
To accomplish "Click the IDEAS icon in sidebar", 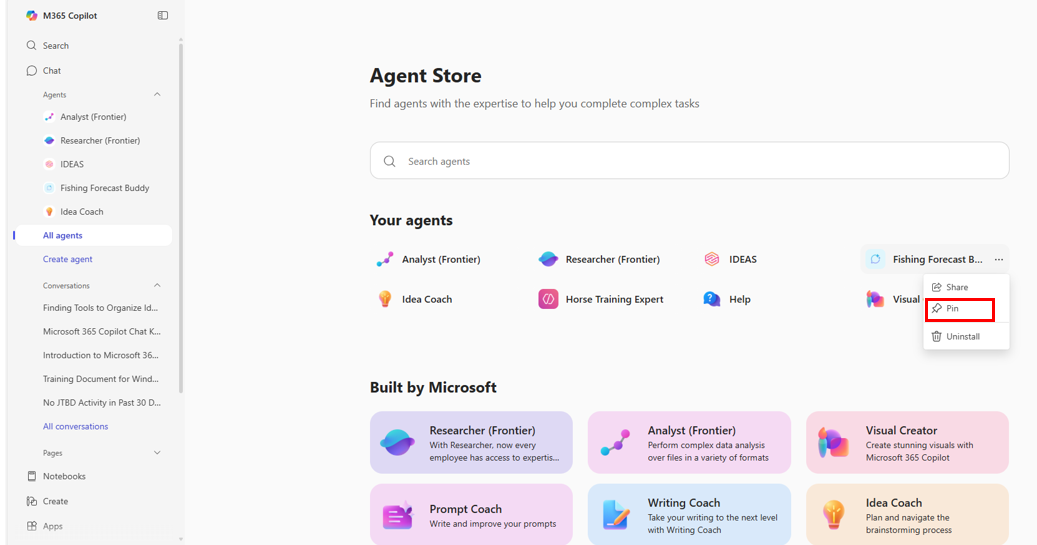I will (49, 165).
